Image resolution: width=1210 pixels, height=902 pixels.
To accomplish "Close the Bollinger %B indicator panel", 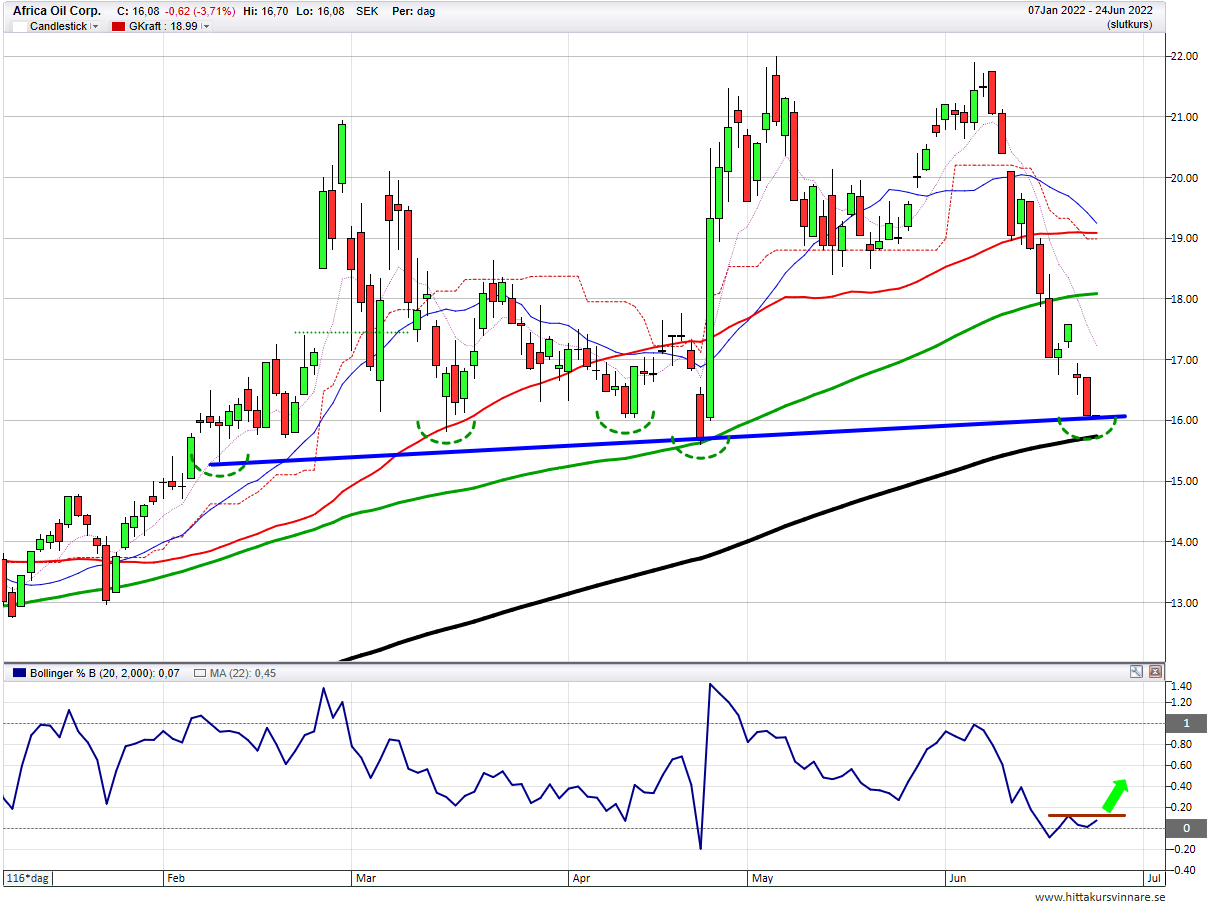I will point(1155,672).
